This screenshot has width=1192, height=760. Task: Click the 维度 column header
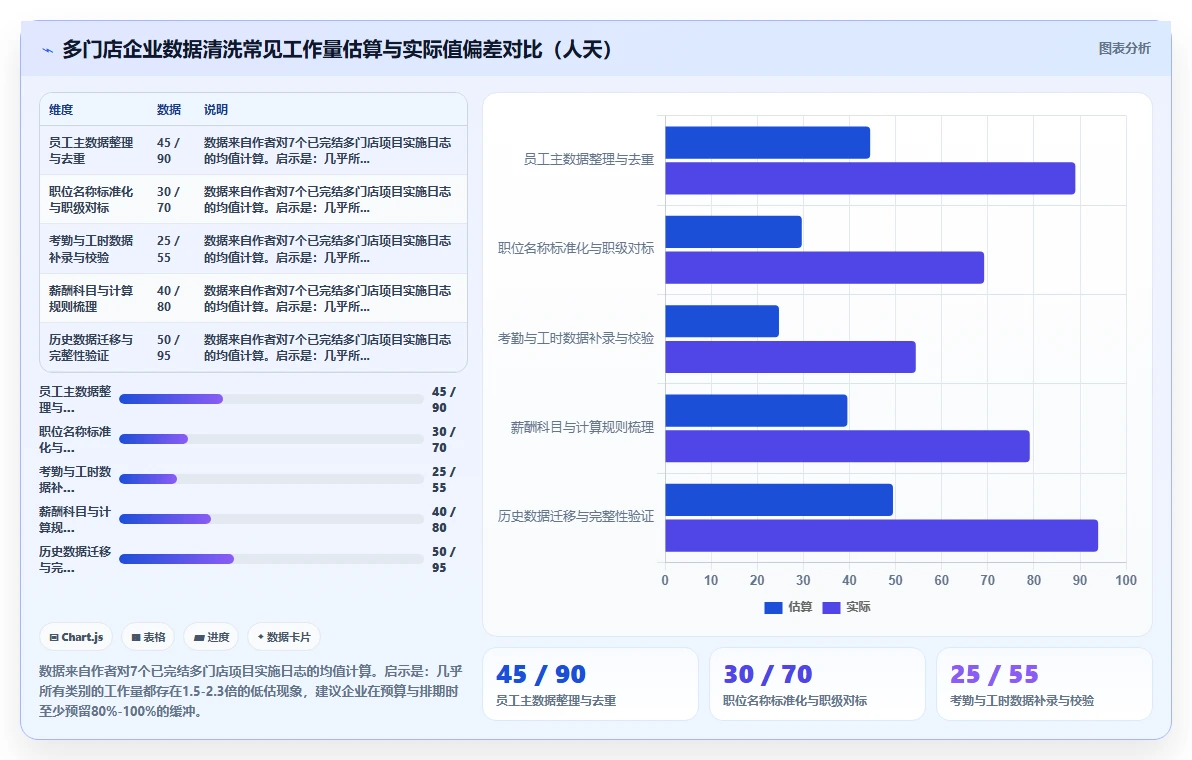click(x=61, y=109)
